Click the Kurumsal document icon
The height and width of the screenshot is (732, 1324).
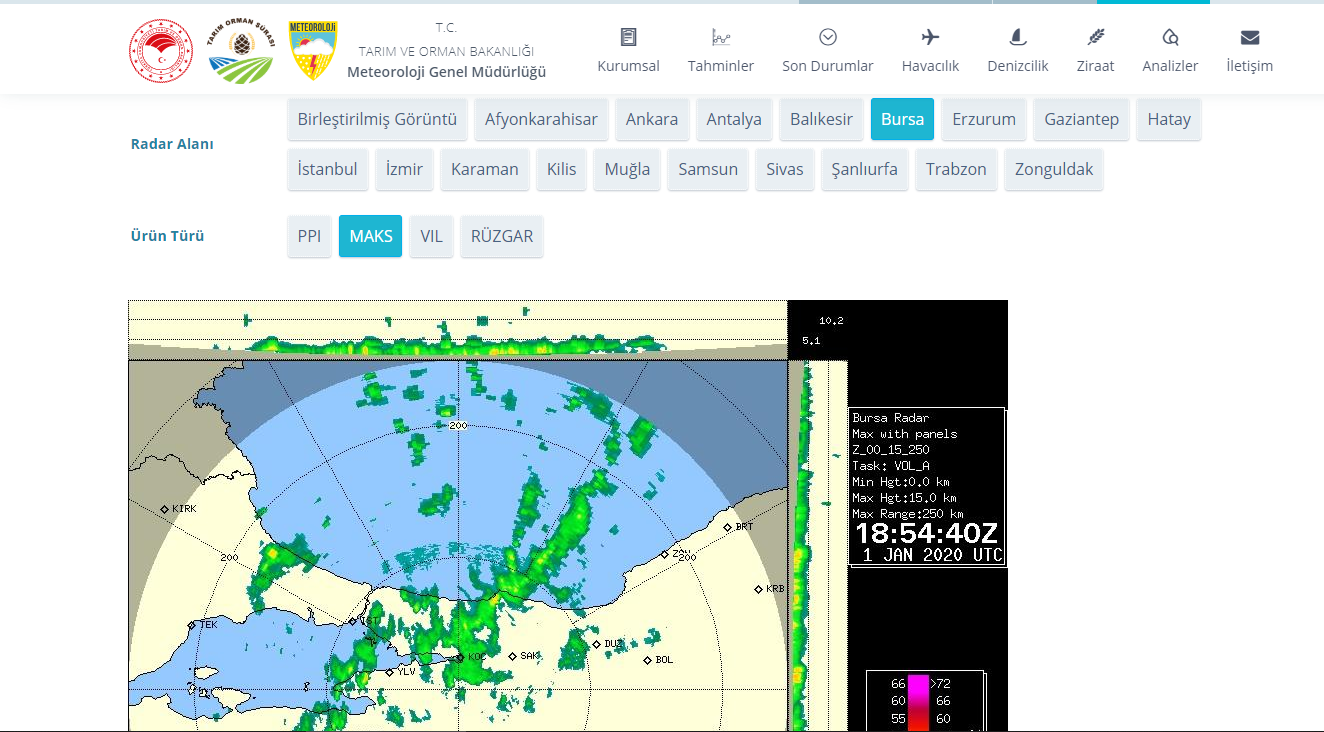click(x=628, y=37)
